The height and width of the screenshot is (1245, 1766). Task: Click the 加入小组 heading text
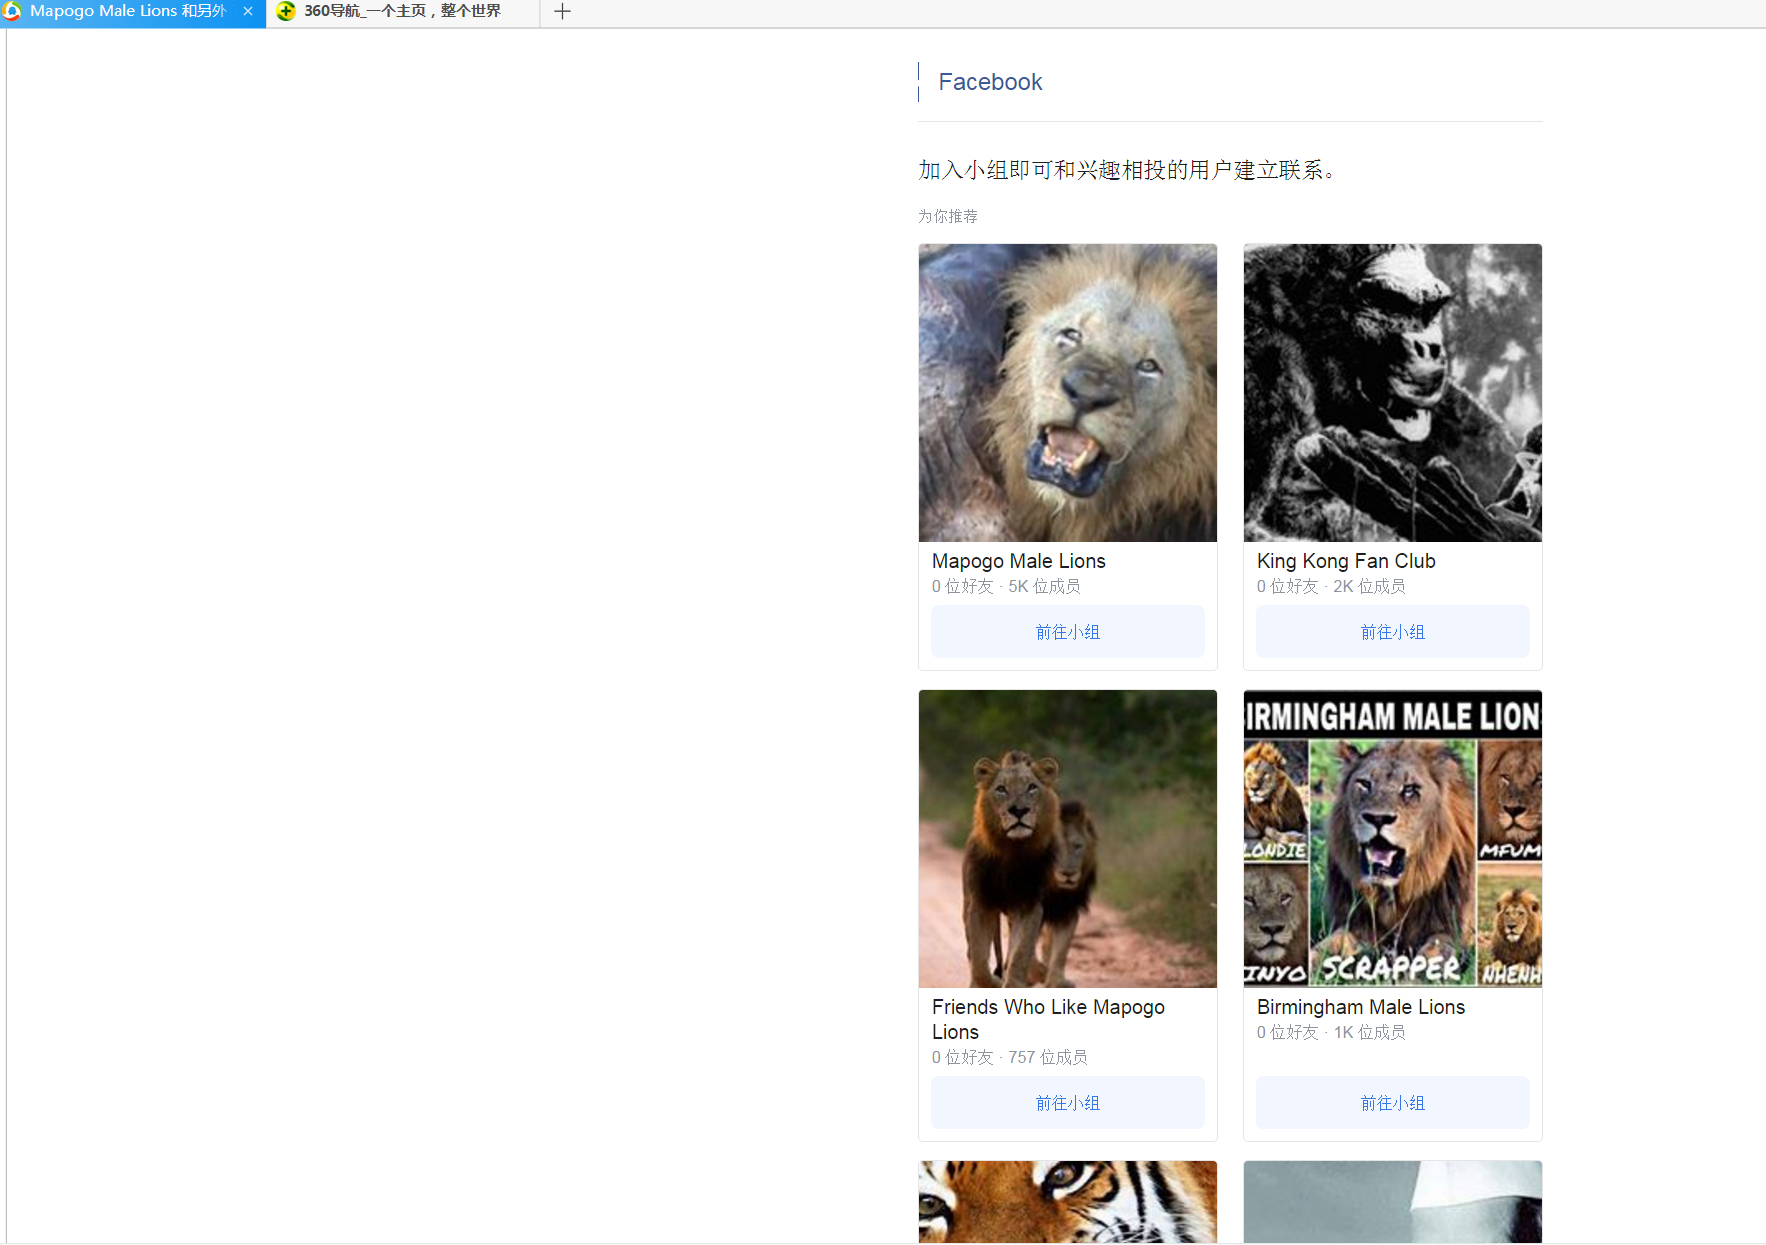tap(1127, 170)
